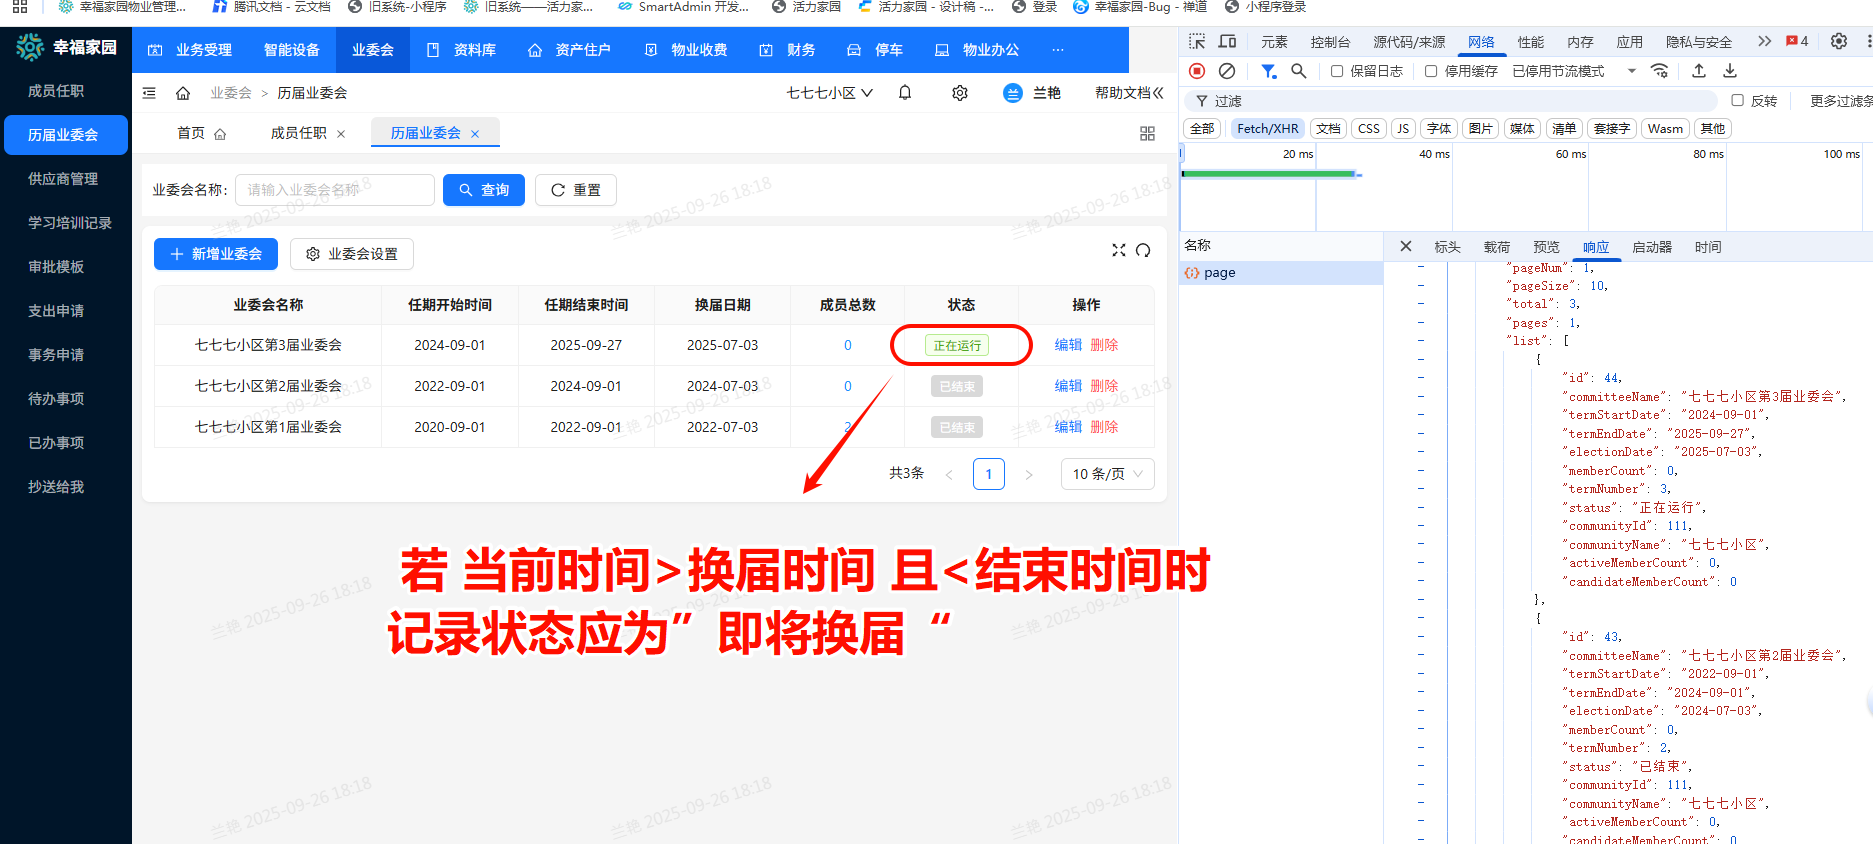Open the ··· more modules menu in the blue navbar
This screenshot has width=1873, height=844.
[x=1058, y=50]
